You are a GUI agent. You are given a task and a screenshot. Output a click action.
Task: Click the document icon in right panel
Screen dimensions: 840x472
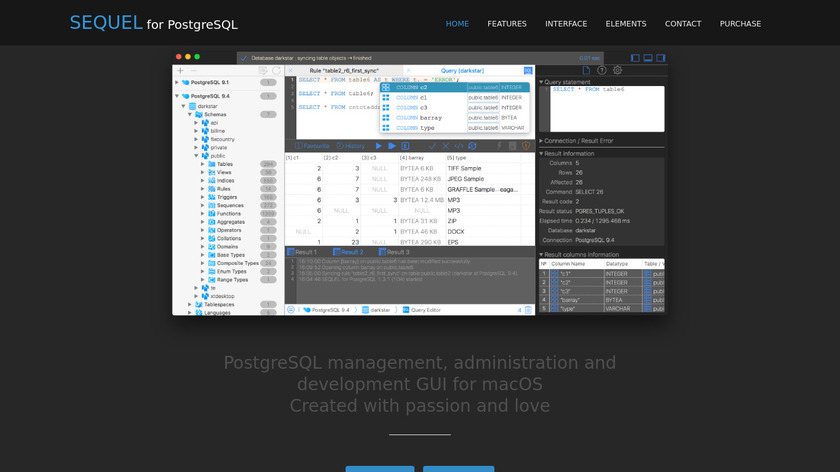(x=586, y=70)
